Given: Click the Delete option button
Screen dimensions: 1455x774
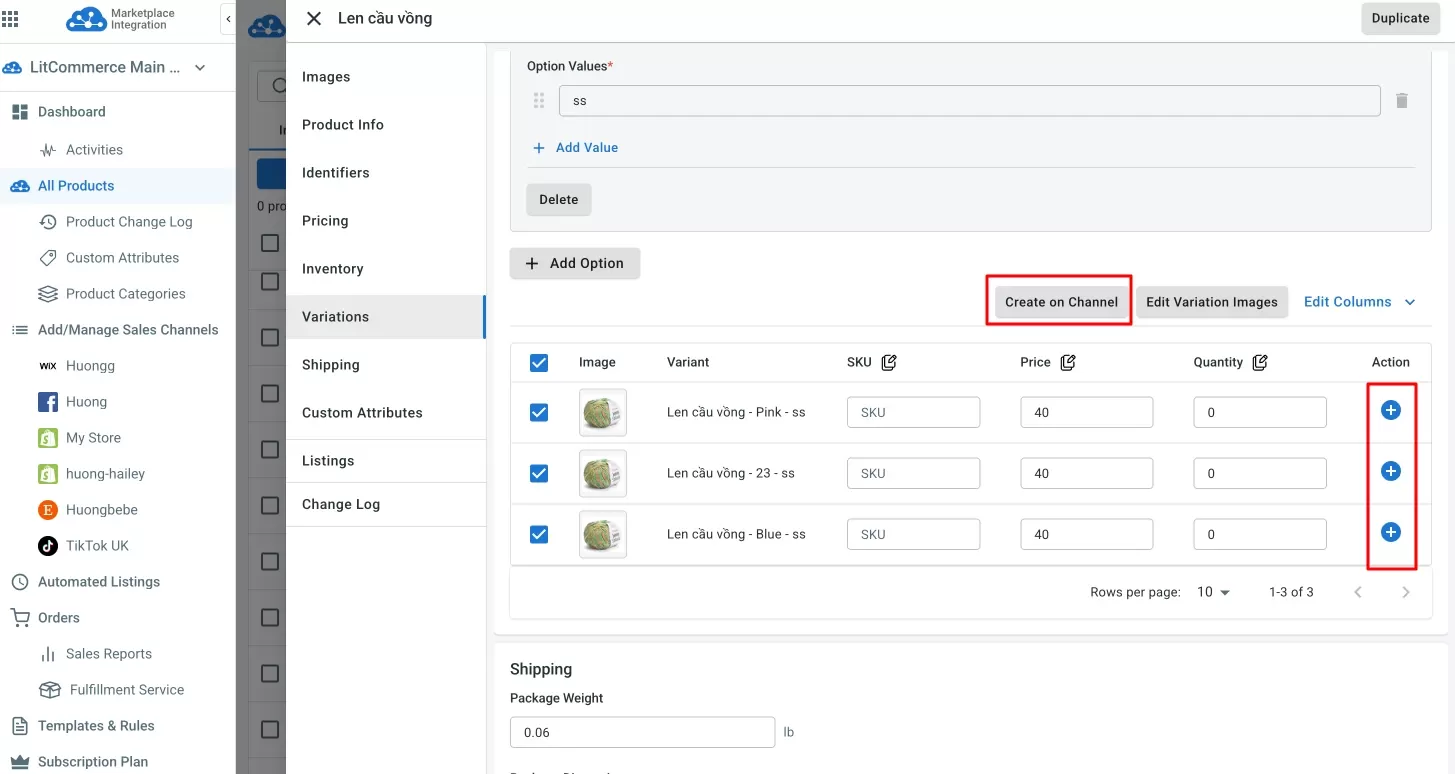Looking at the screenshot, I should (559, 199).
